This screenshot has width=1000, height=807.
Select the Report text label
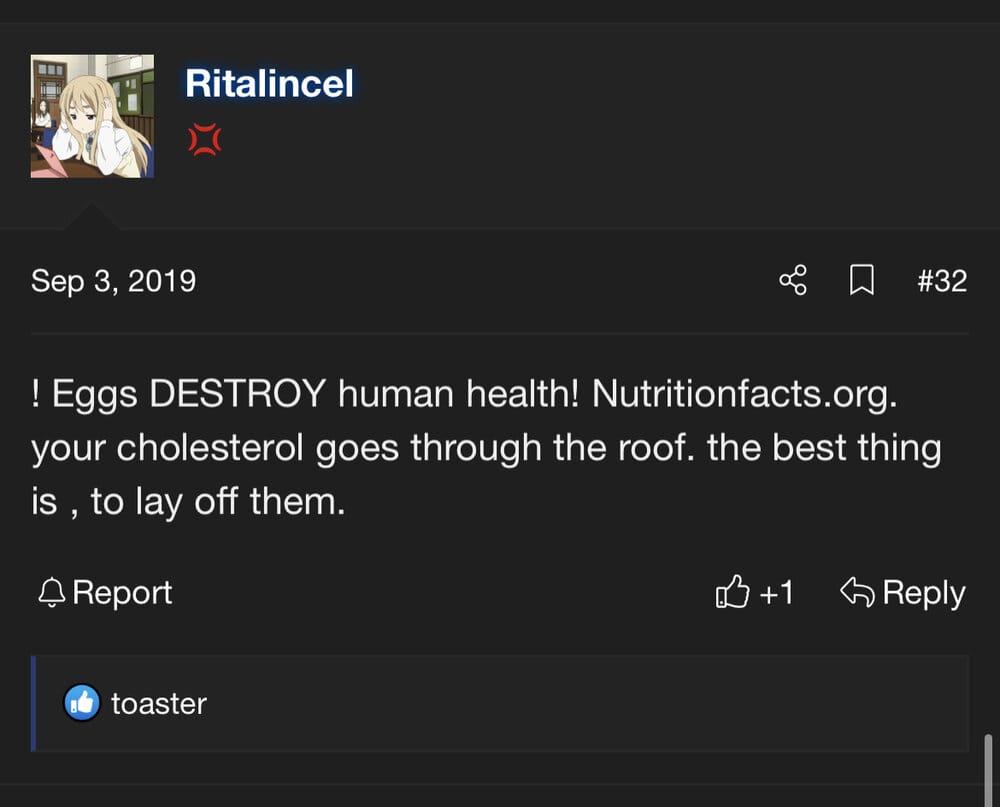pos(122,593)
